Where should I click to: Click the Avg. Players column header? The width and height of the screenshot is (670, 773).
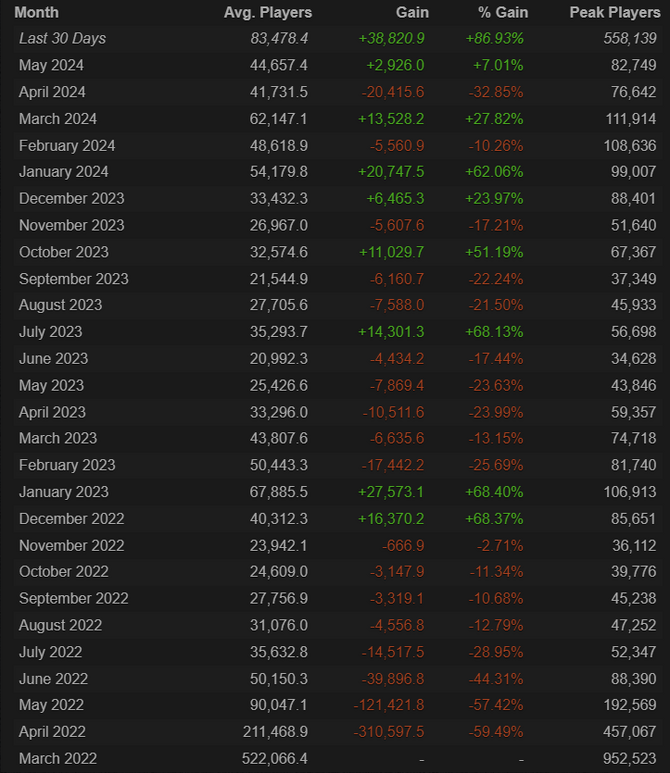(268, 13)
